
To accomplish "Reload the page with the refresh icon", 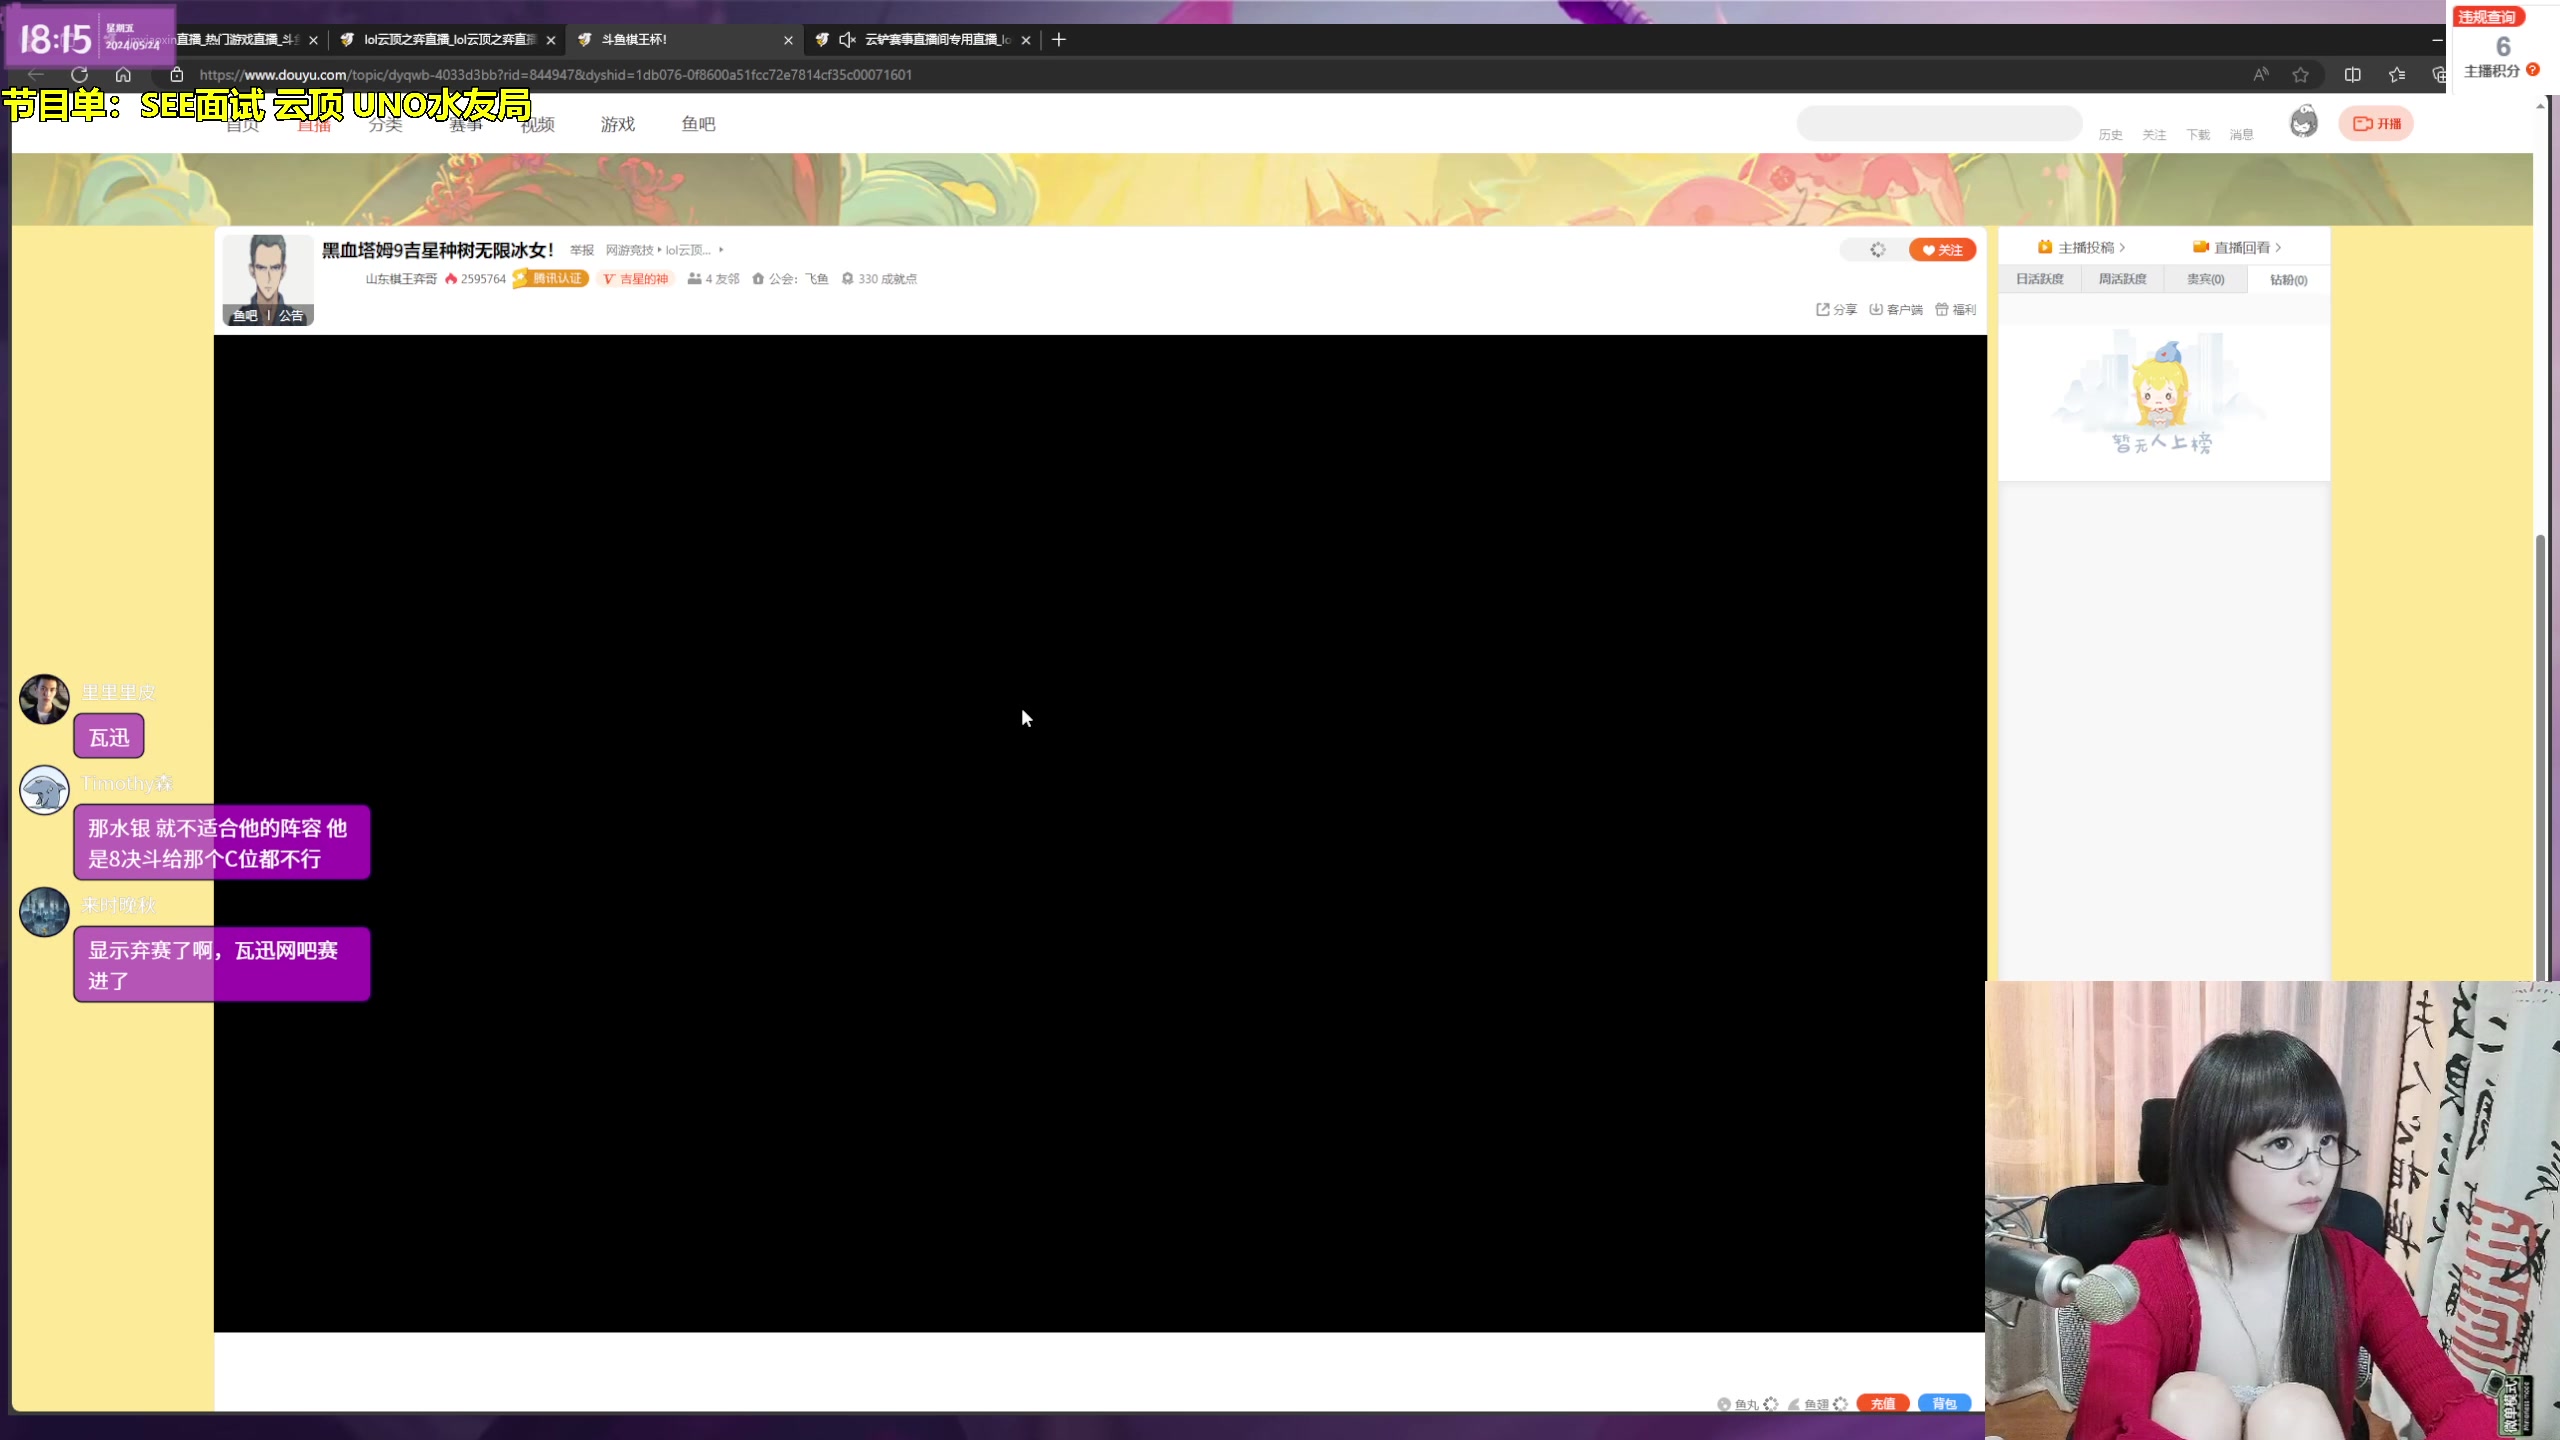I will pos(80,75).
